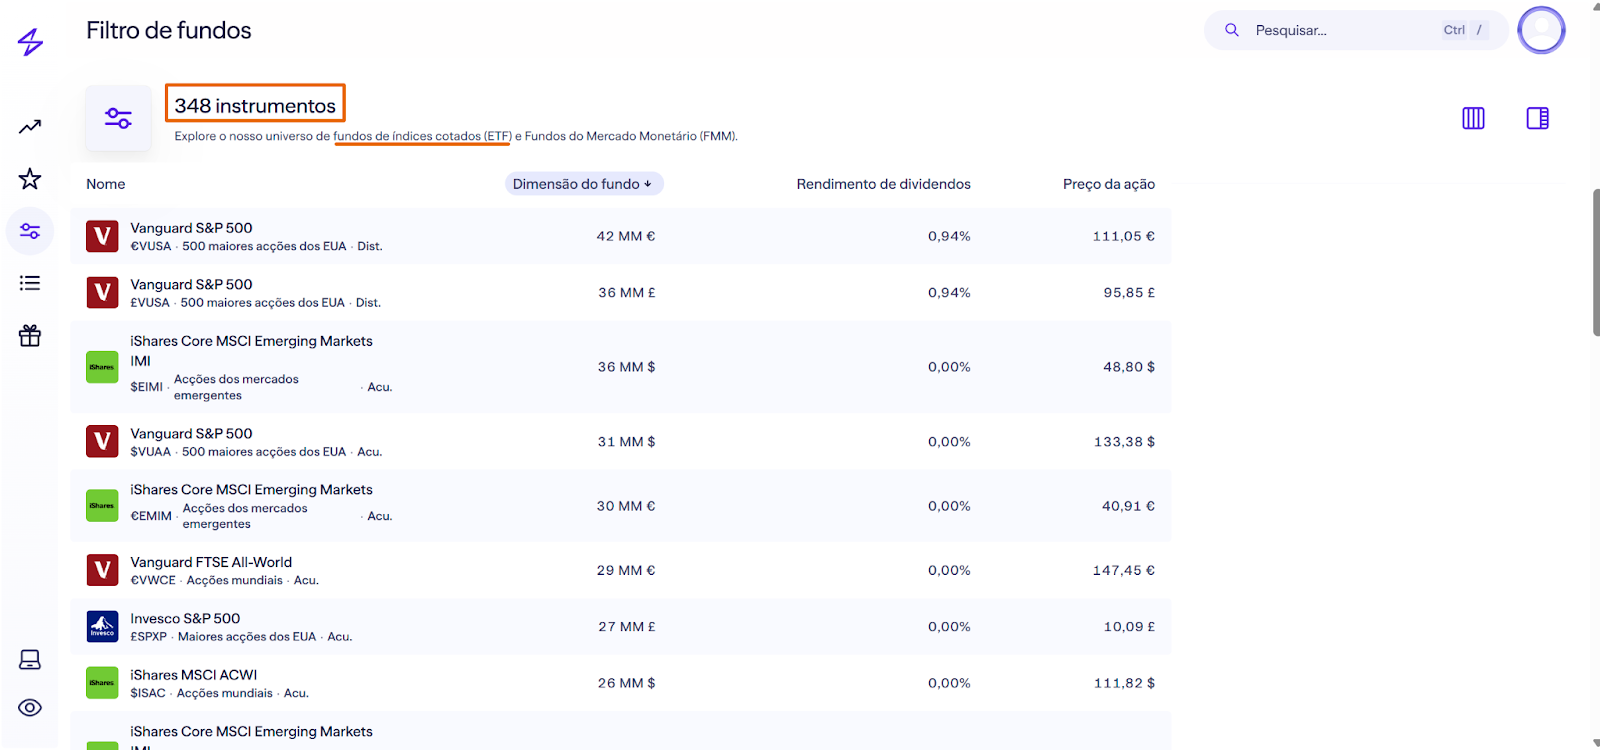Click the 147,45 € share price
This screenshot has height=750, width=1600.
(1124, 571)
